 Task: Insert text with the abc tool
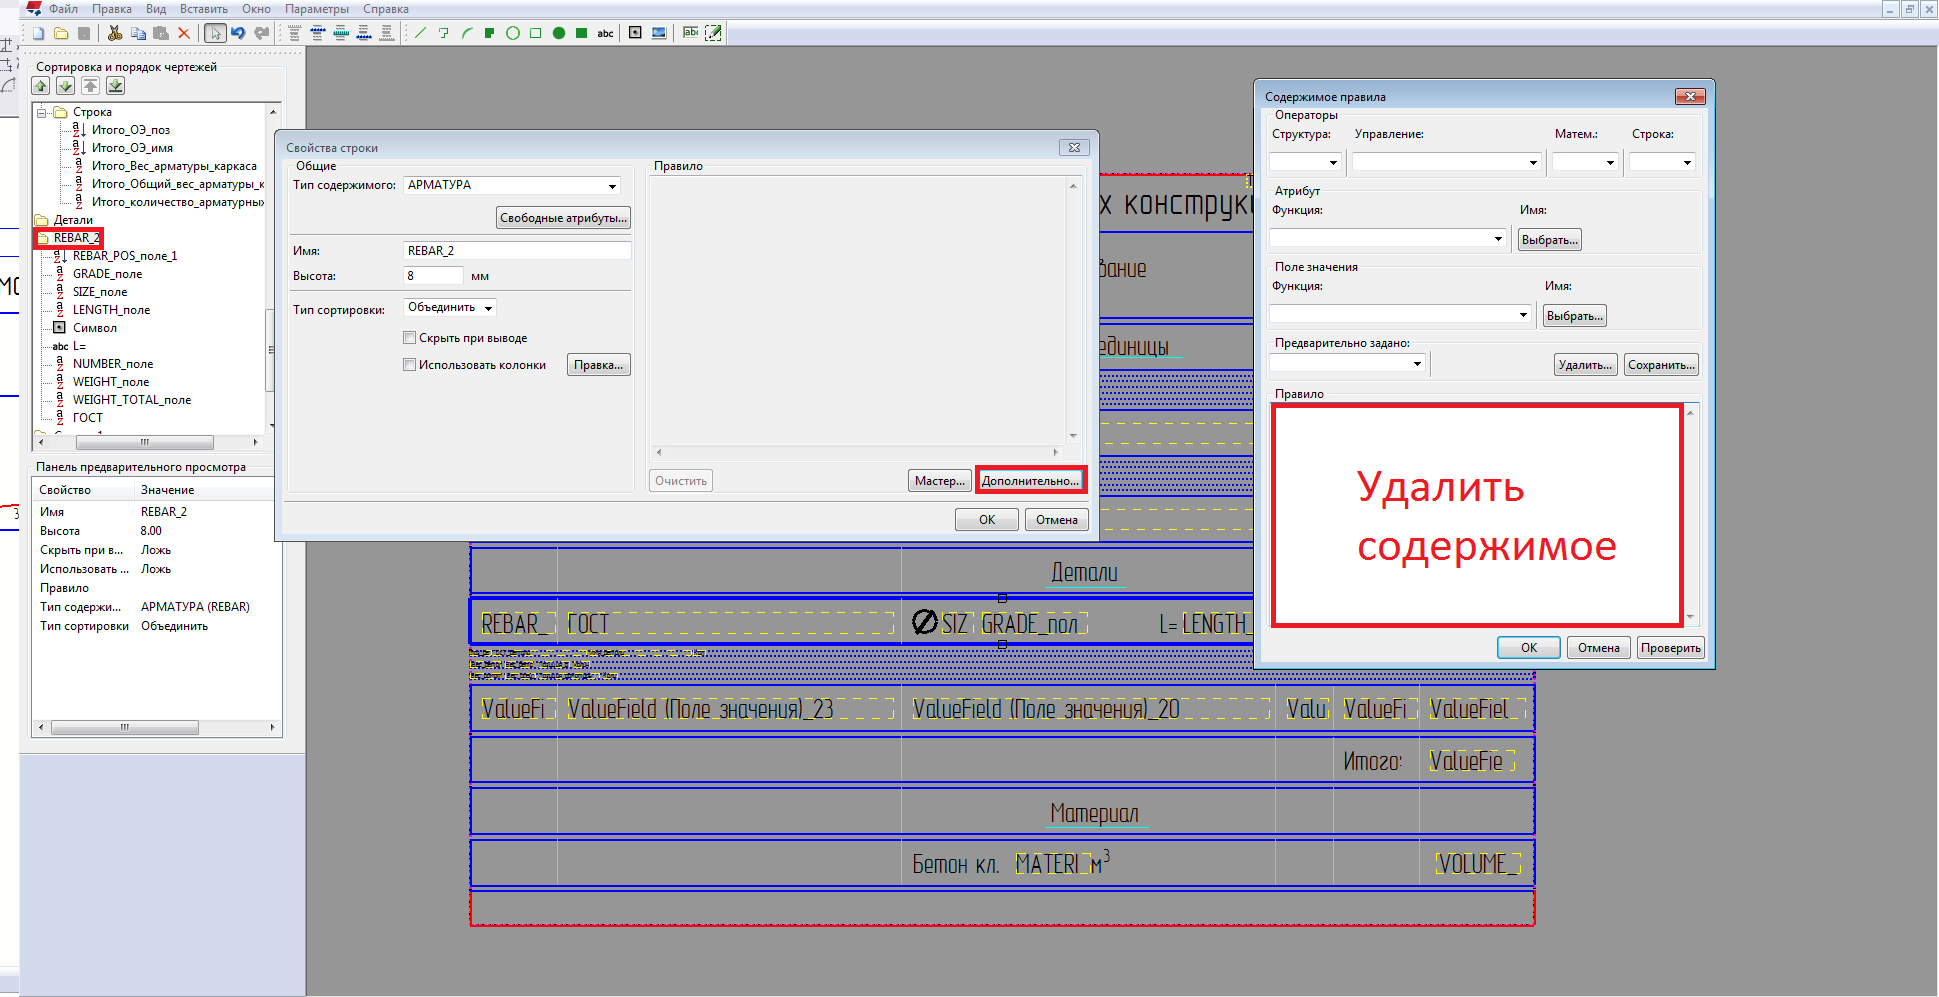click(605, 33)
